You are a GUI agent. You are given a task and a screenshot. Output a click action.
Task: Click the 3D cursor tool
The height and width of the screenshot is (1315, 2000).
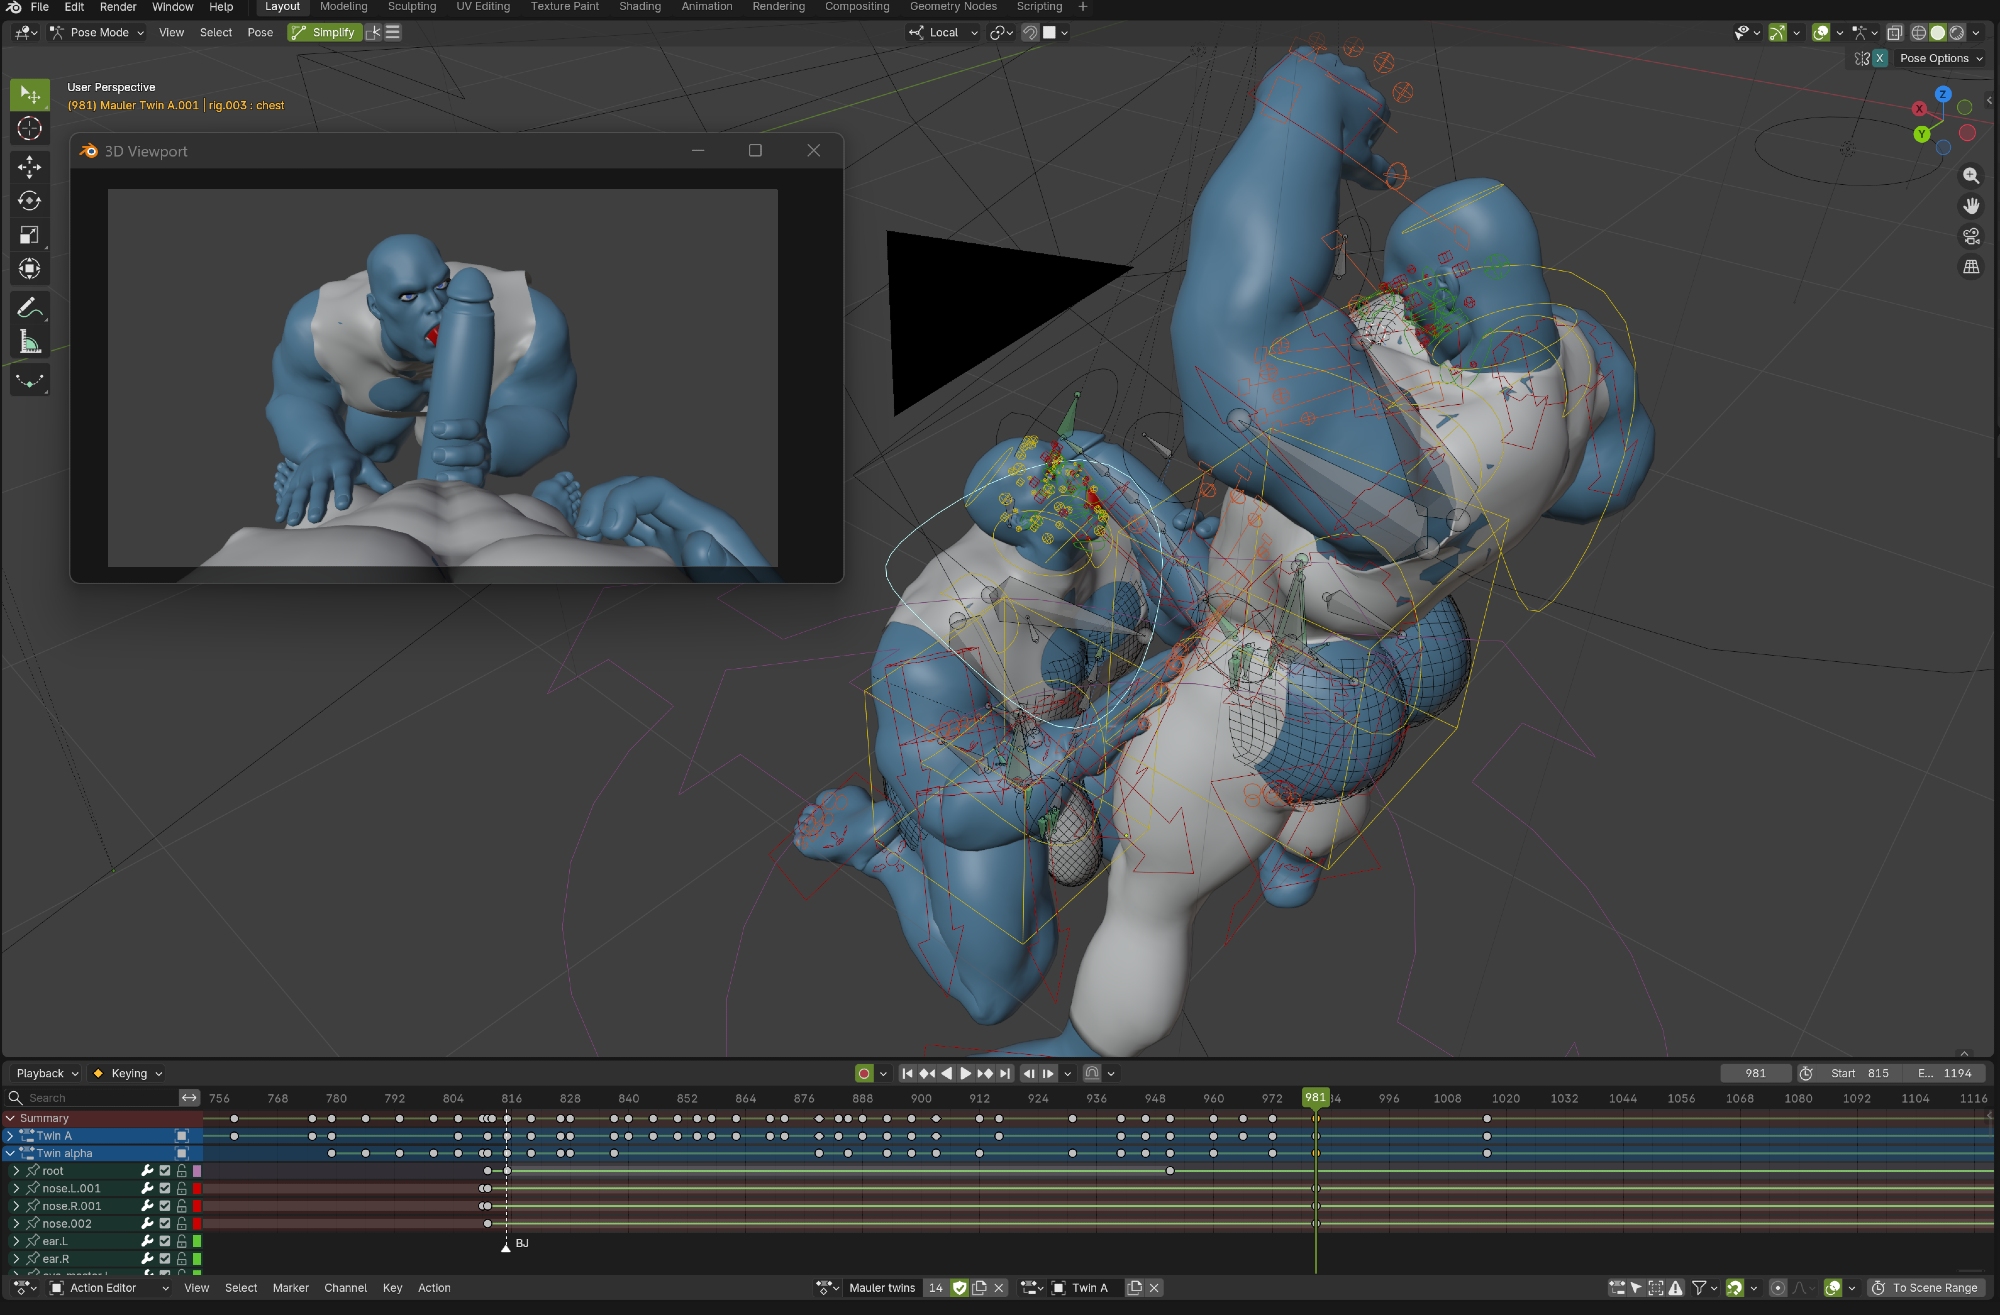tap(29, 129)
